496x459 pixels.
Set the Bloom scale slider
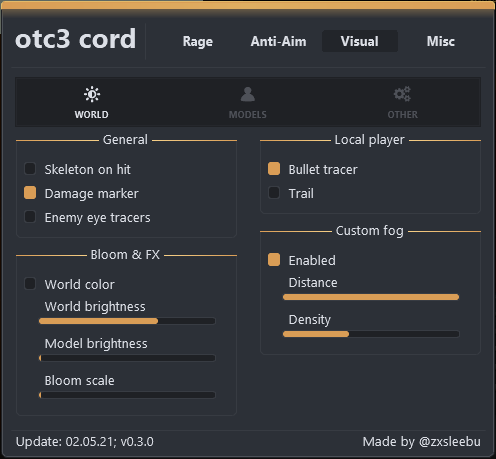pos(127,395)
